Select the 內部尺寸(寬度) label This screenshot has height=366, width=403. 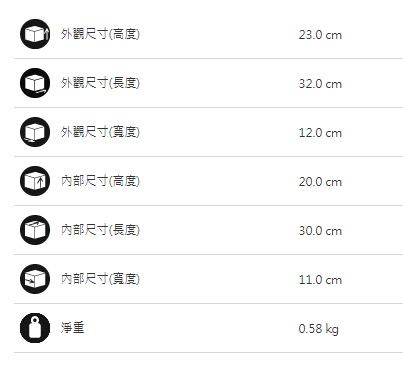tap(100, 279)
